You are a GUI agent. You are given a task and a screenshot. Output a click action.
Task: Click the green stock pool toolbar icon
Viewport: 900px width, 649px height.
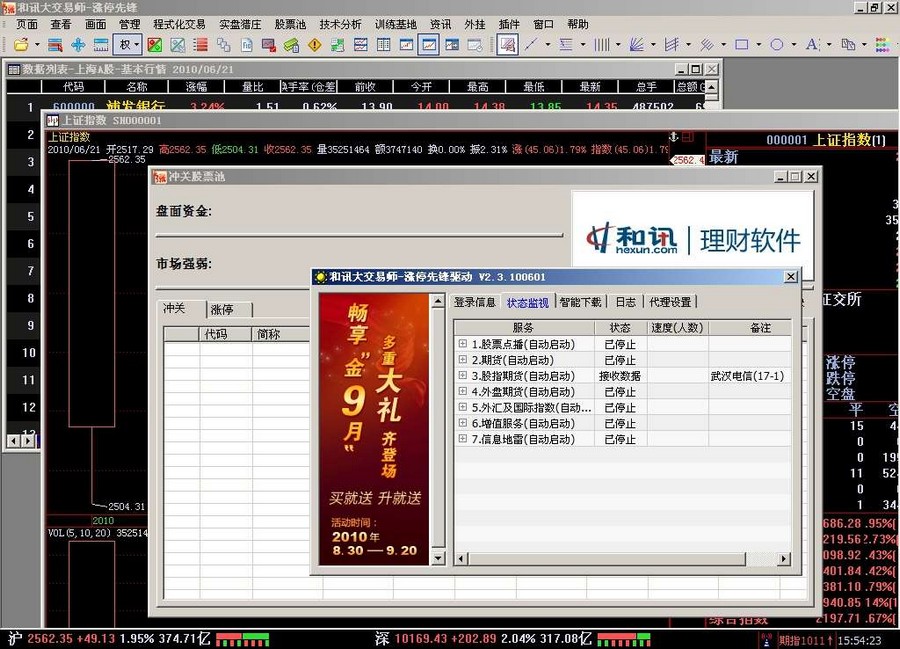336,45
